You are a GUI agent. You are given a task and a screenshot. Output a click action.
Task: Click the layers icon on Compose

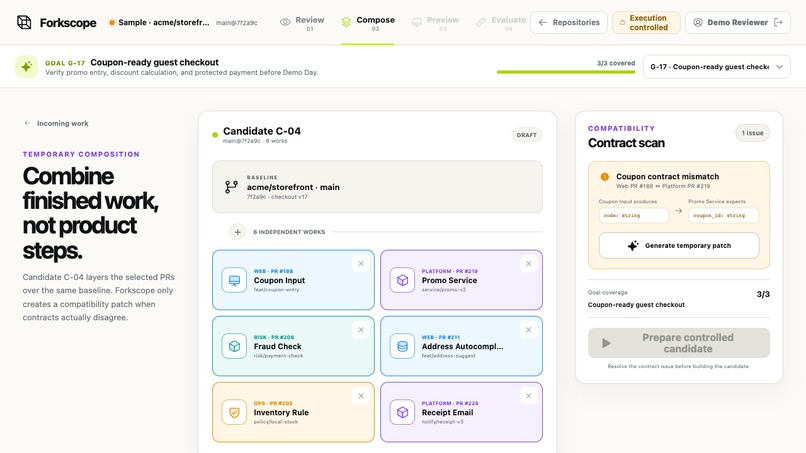coord(346,22)
